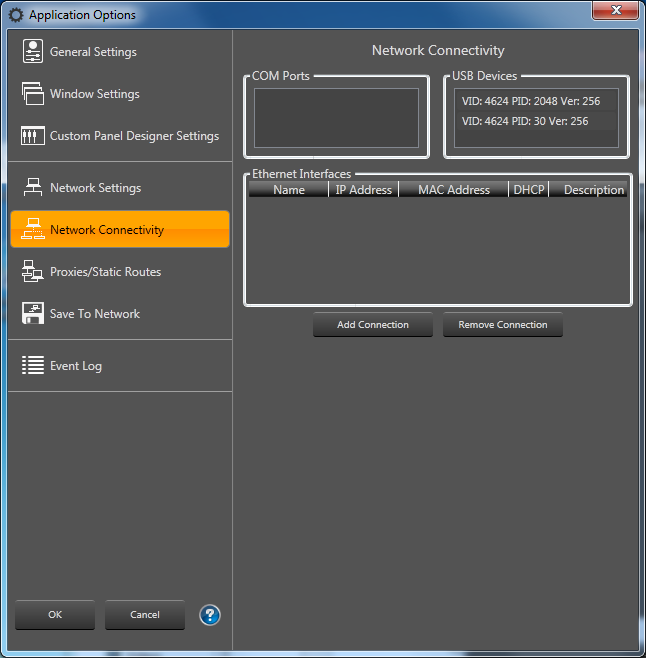Close the Application Options dialog

click(615, 10)
